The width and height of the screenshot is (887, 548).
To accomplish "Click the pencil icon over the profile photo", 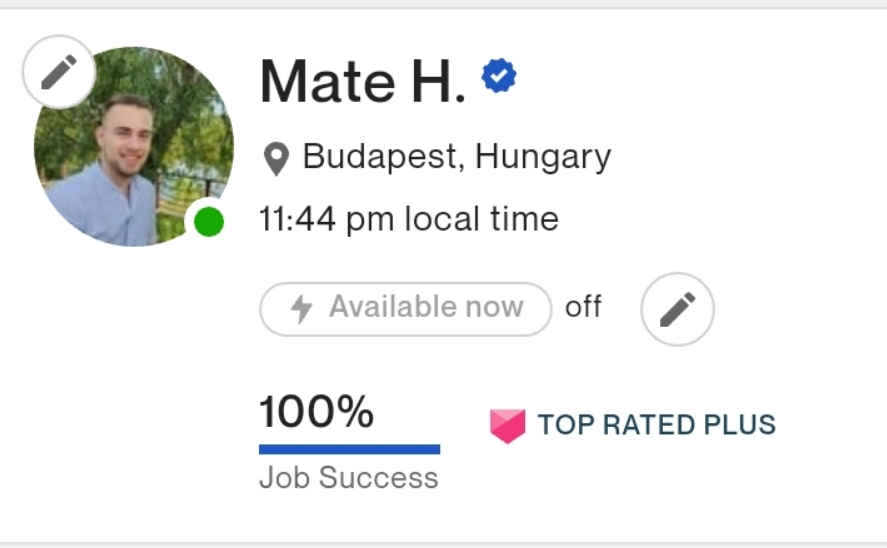I will (59, 71).
